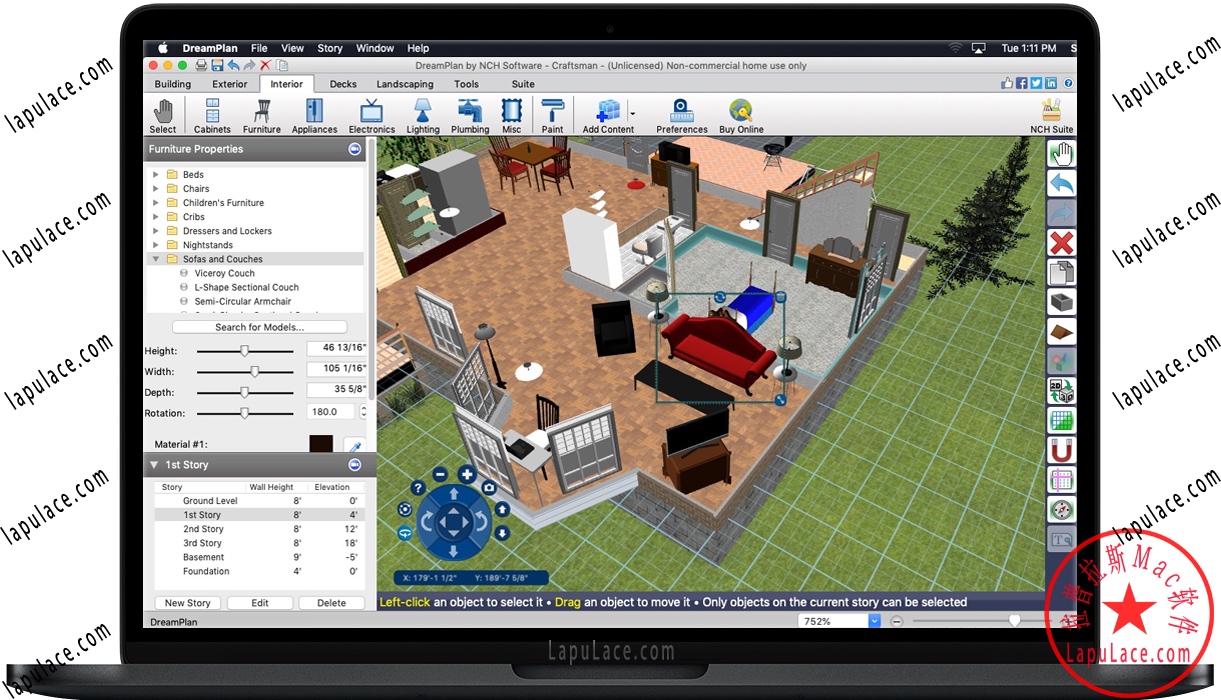Delete with the red X in right toolbar
This screenshot has width=1221, height=700.
coord(1061,242)
